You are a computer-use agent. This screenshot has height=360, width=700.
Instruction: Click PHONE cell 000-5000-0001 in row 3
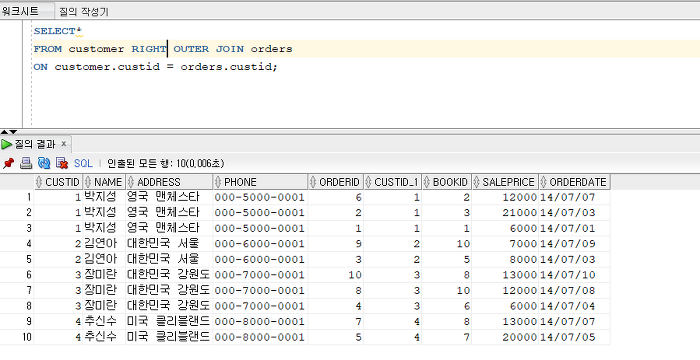point(259,228)
